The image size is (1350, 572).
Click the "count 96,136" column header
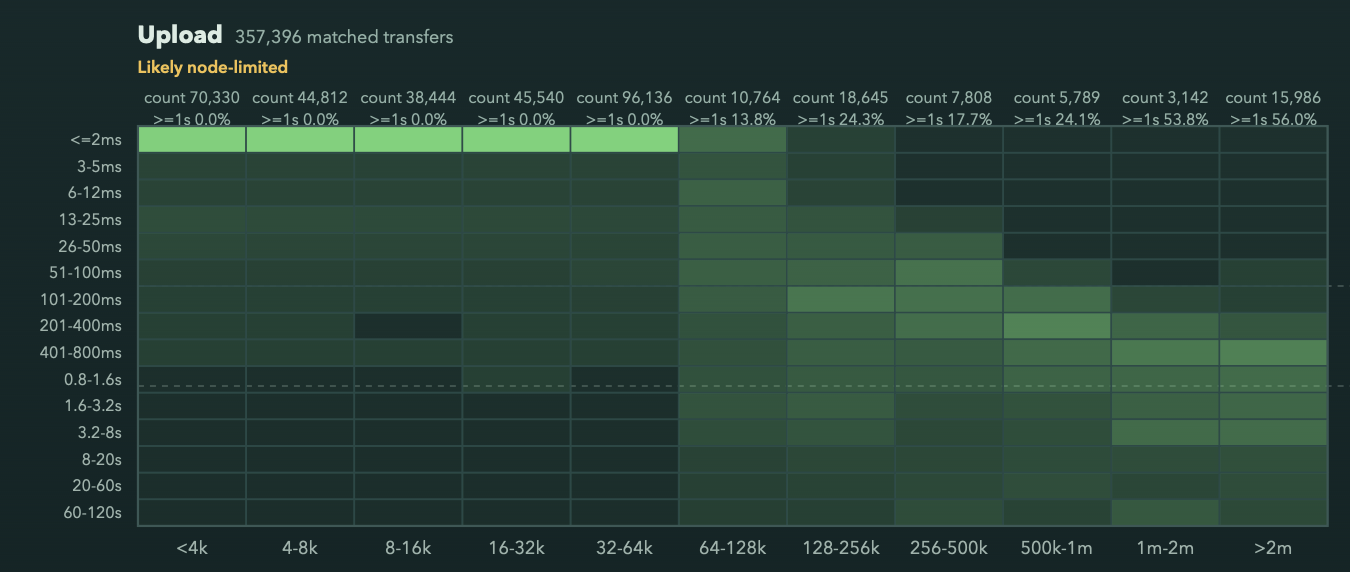point(624,98)
